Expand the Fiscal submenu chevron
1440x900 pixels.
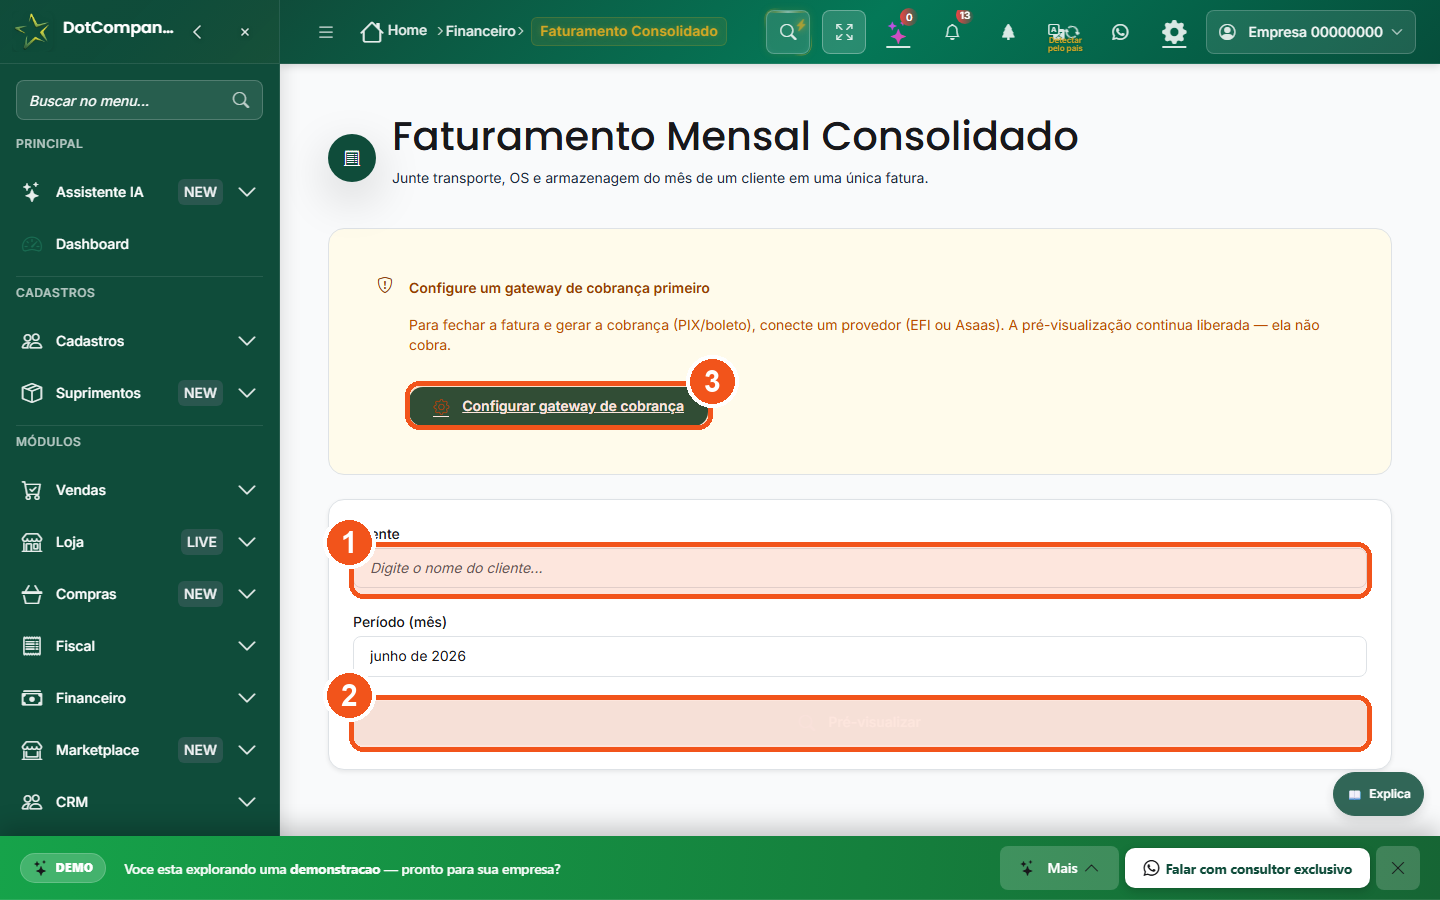click(247, 646)
